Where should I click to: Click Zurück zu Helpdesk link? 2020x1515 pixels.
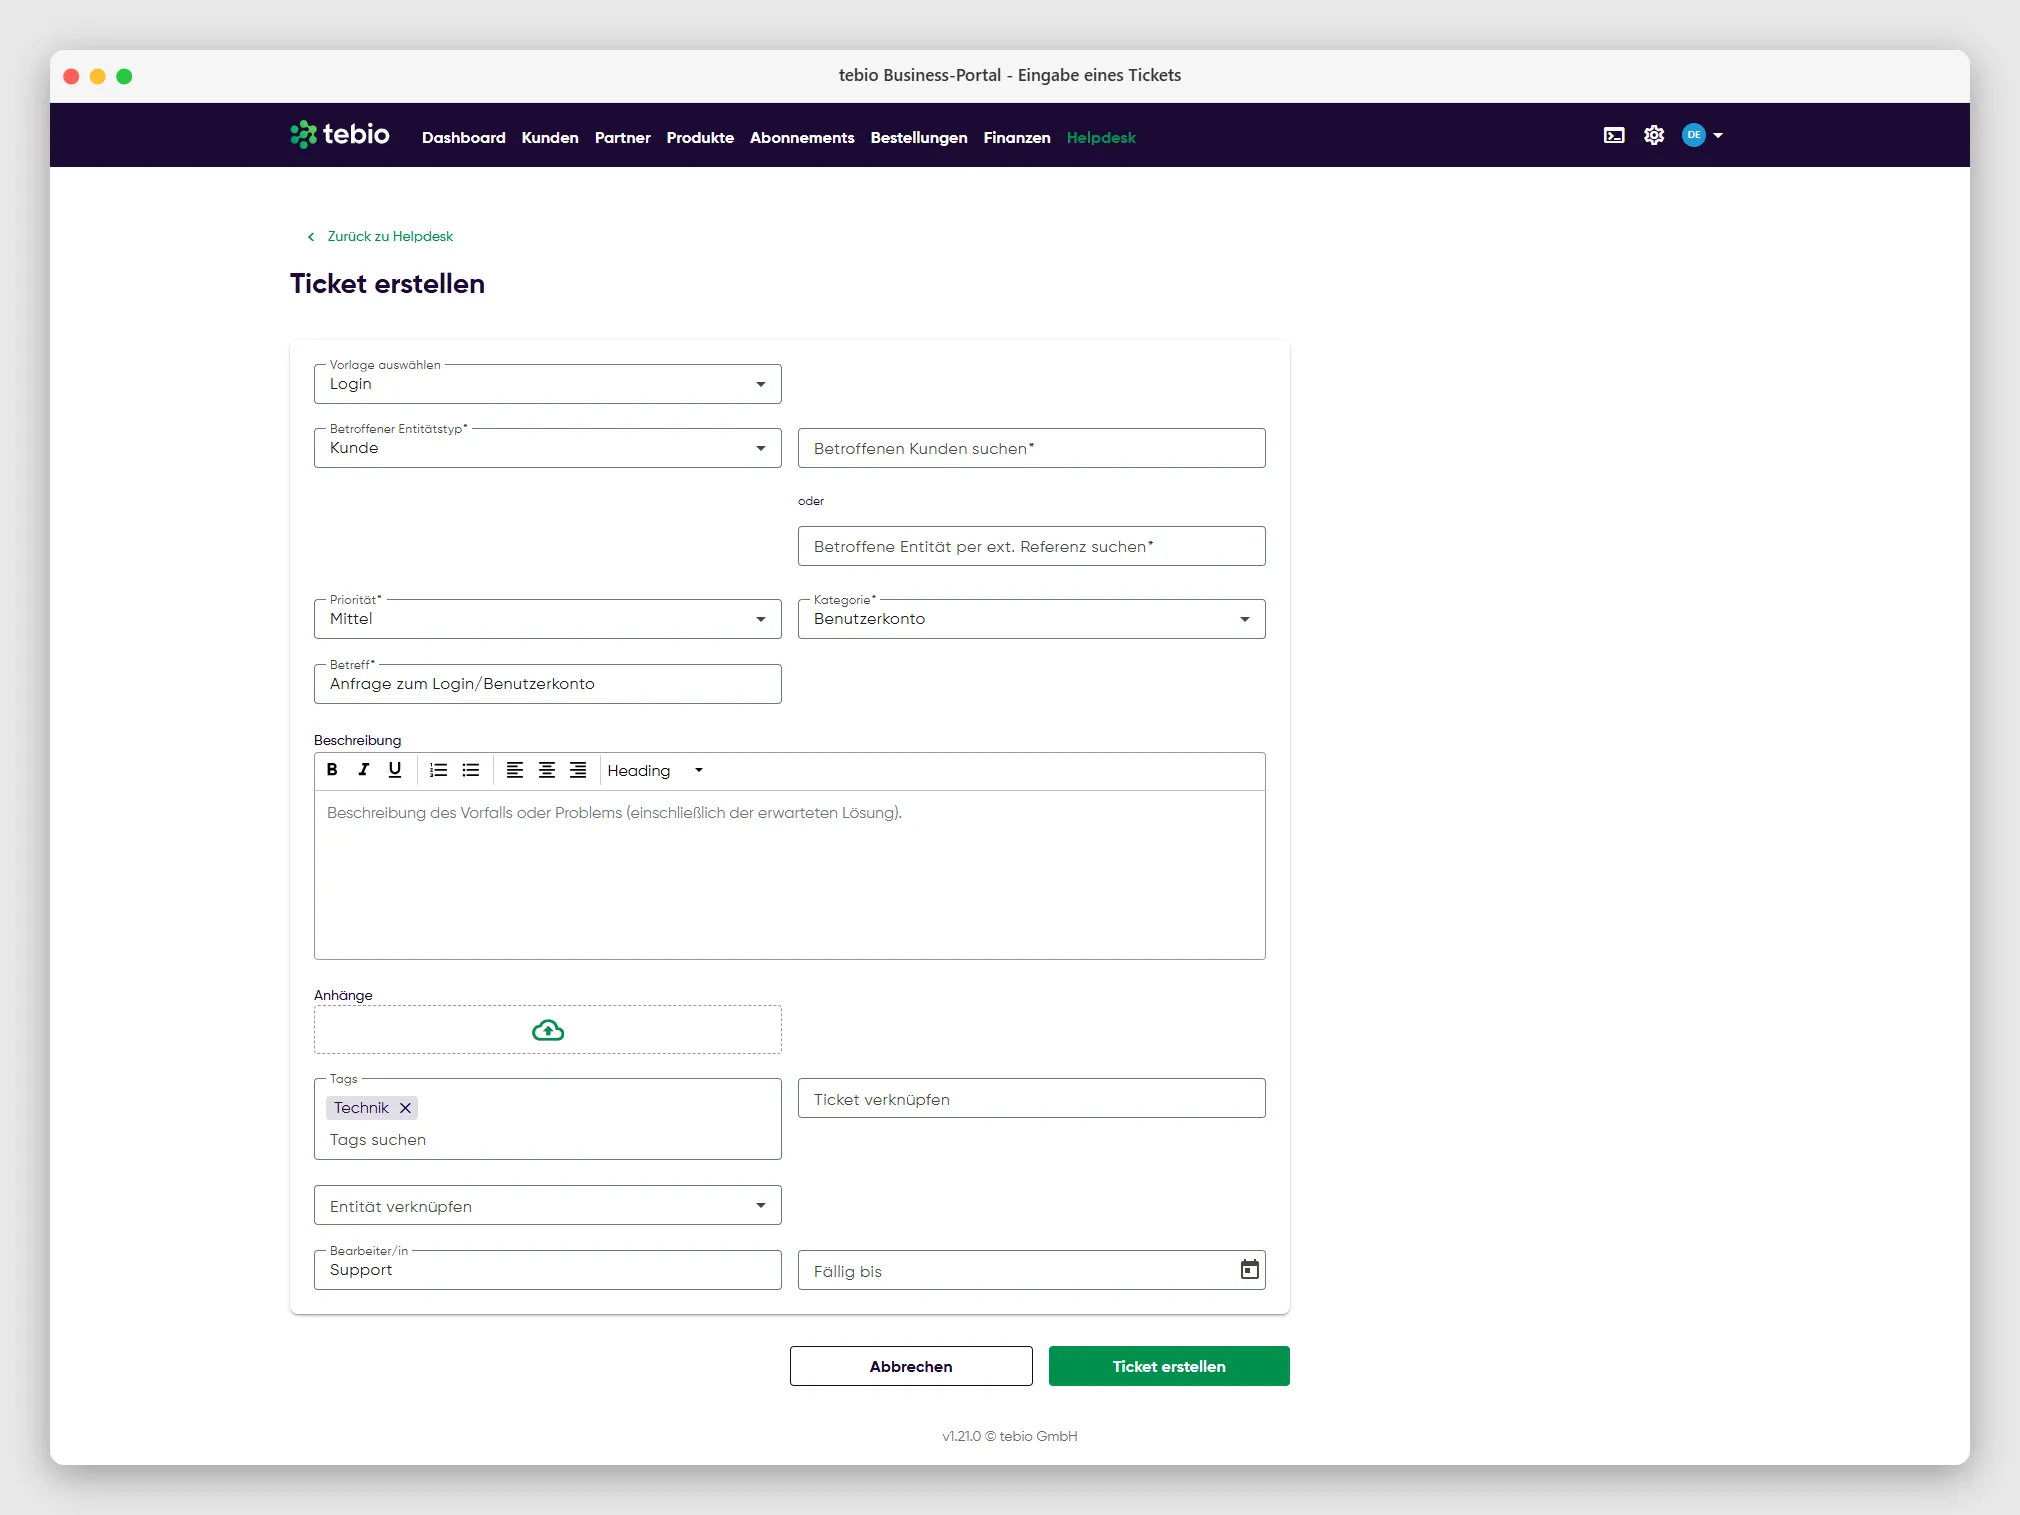tap(390, 237)
